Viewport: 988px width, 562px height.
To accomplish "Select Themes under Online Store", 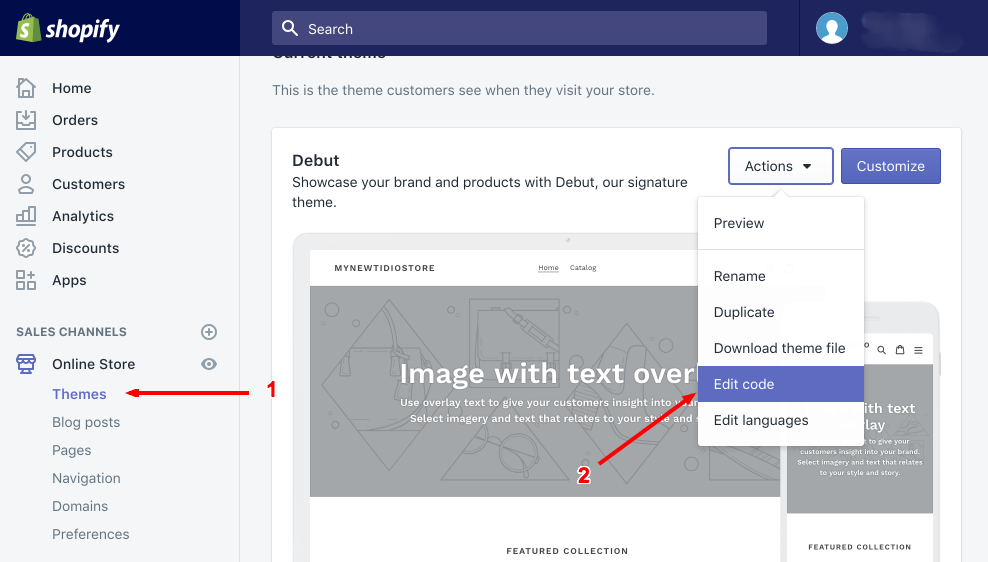I will point(79,394).
